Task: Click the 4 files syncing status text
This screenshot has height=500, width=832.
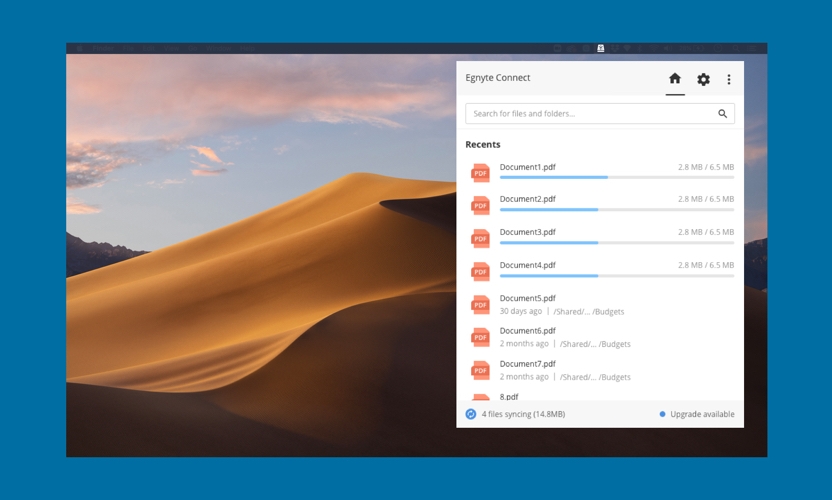Action: (x=523, y=414)
